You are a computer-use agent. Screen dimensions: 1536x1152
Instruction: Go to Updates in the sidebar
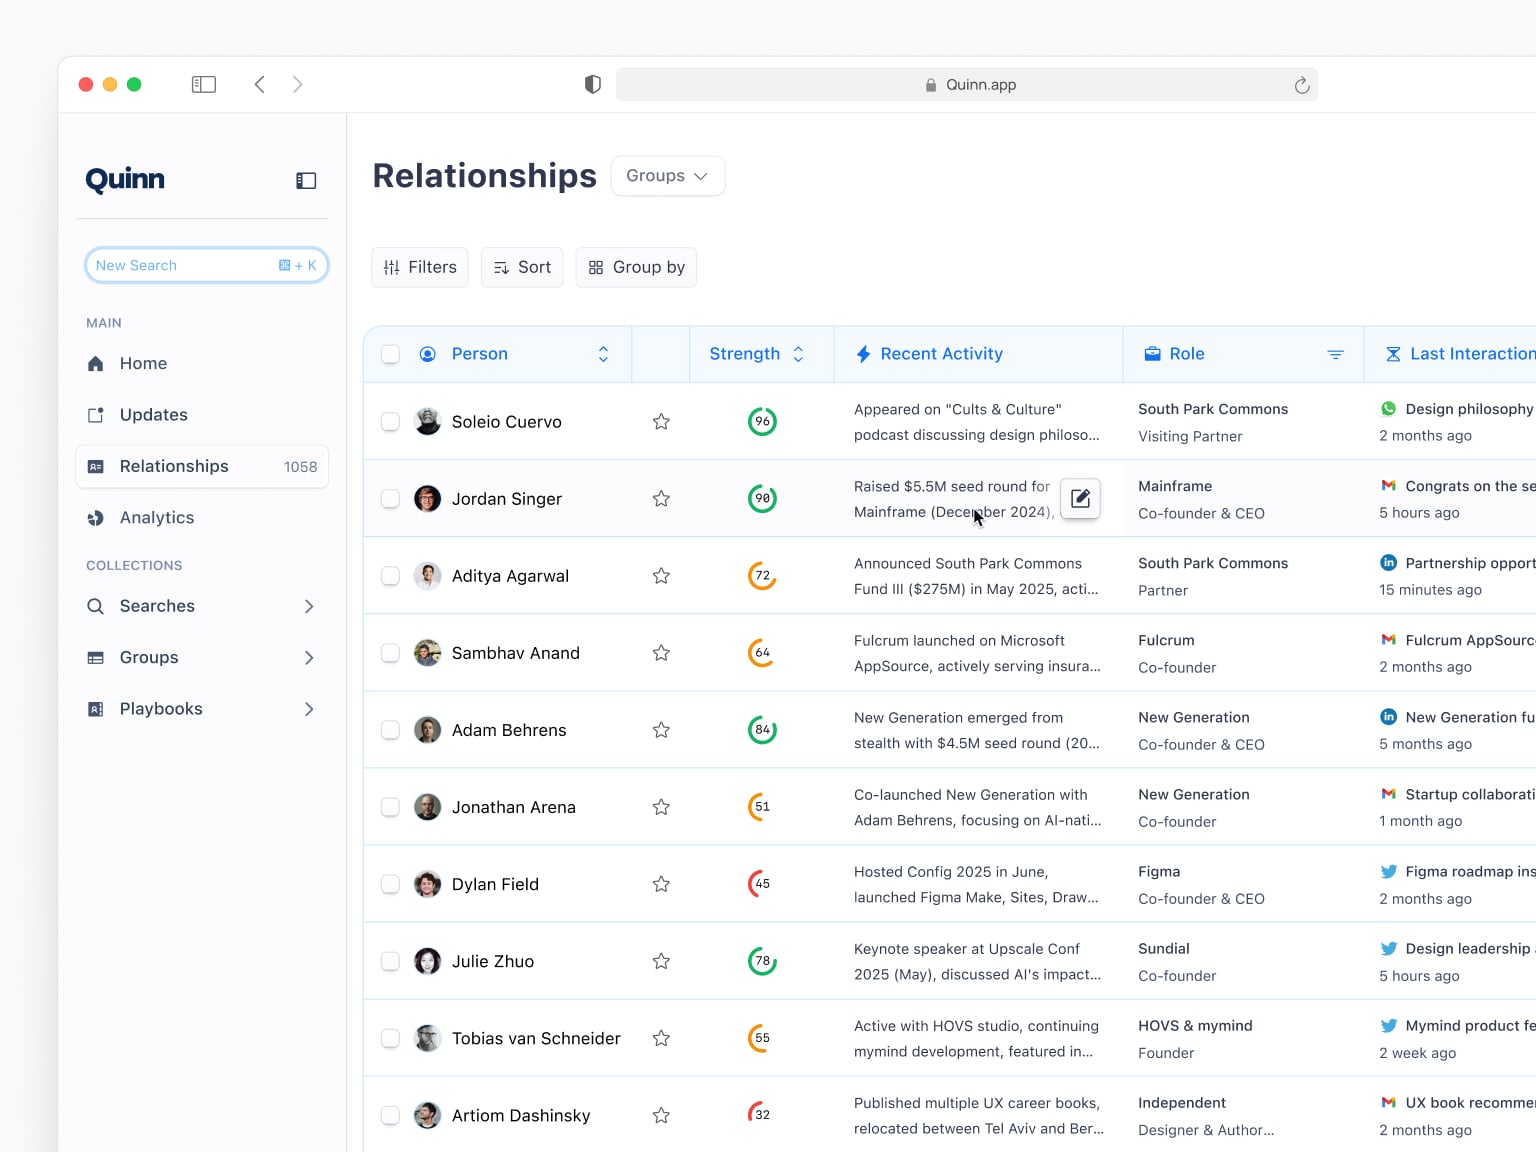tap(153, 415)
